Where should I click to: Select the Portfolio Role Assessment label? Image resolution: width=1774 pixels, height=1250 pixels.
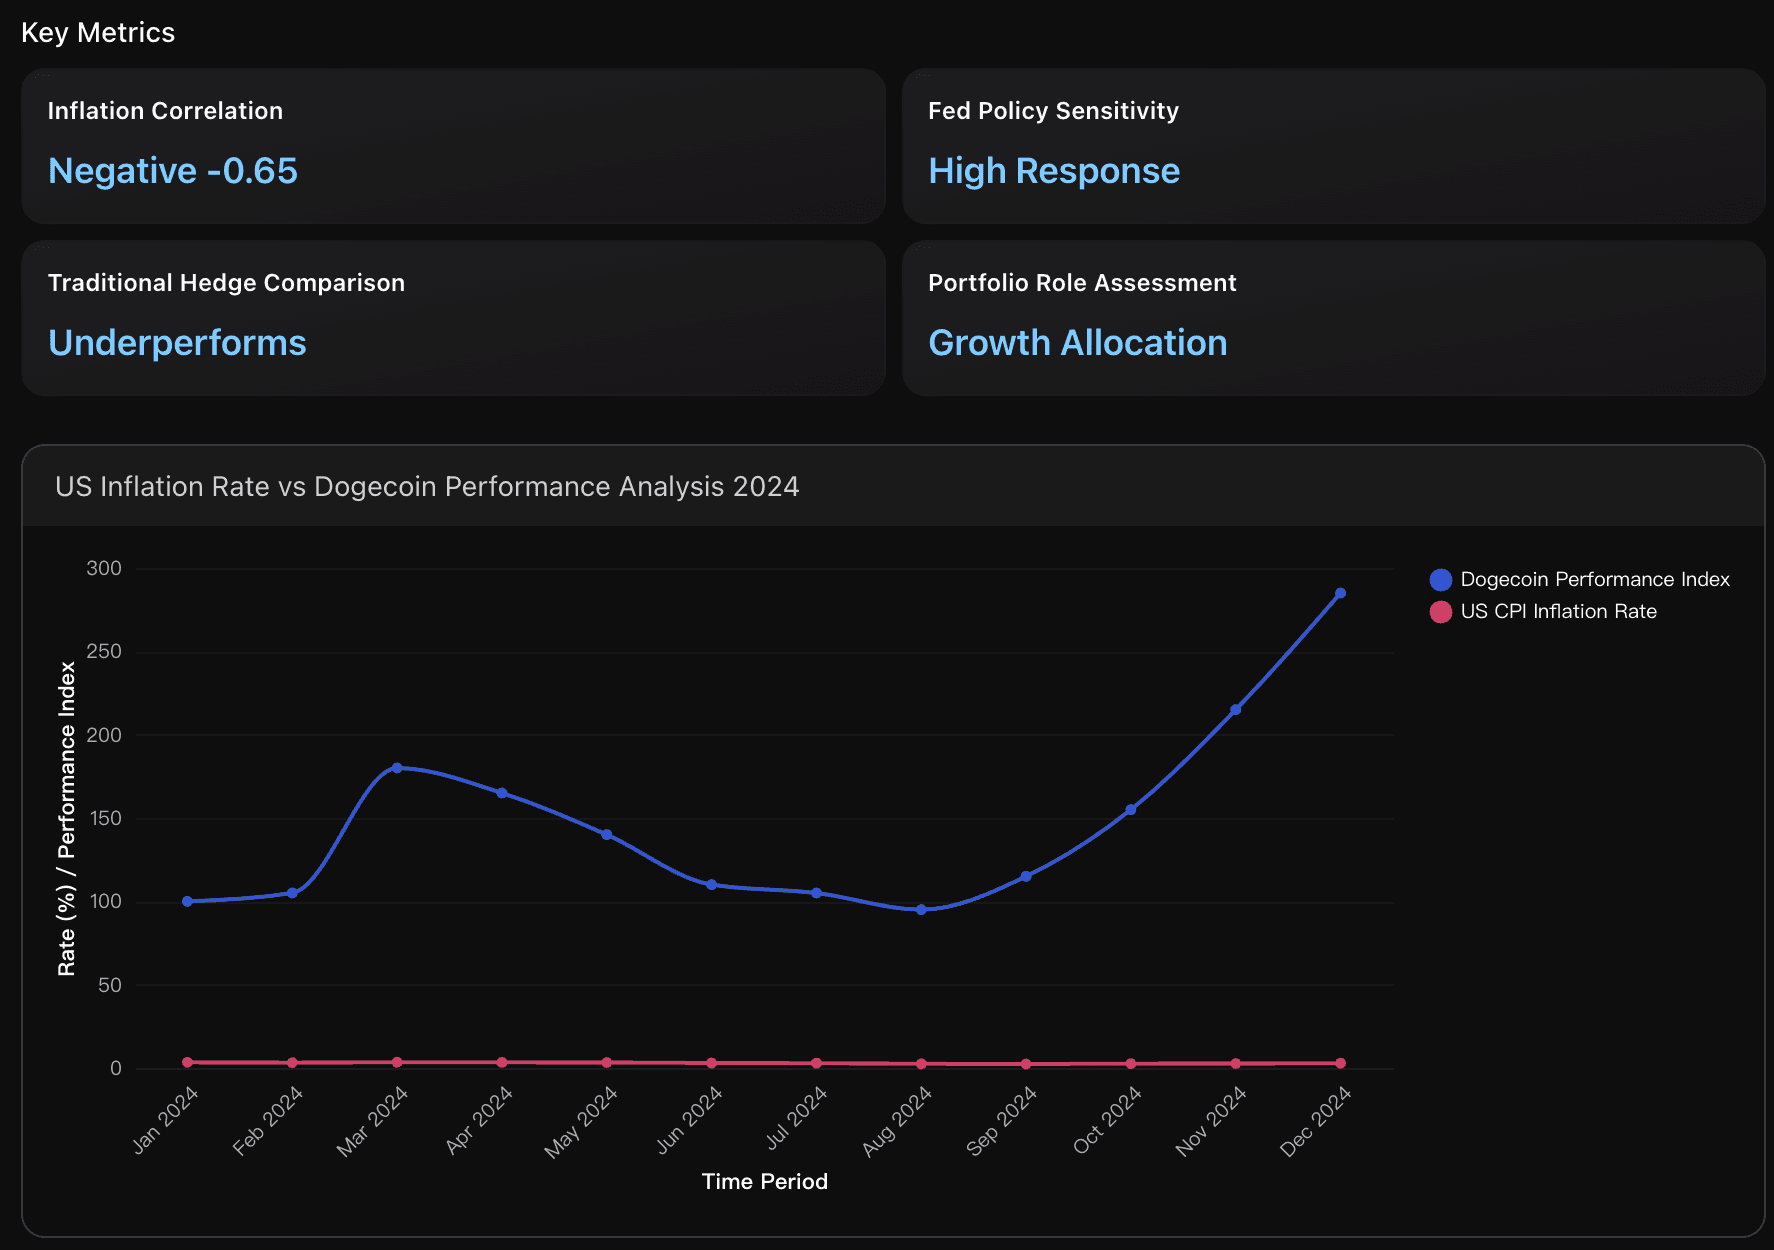click(1082, 283)
